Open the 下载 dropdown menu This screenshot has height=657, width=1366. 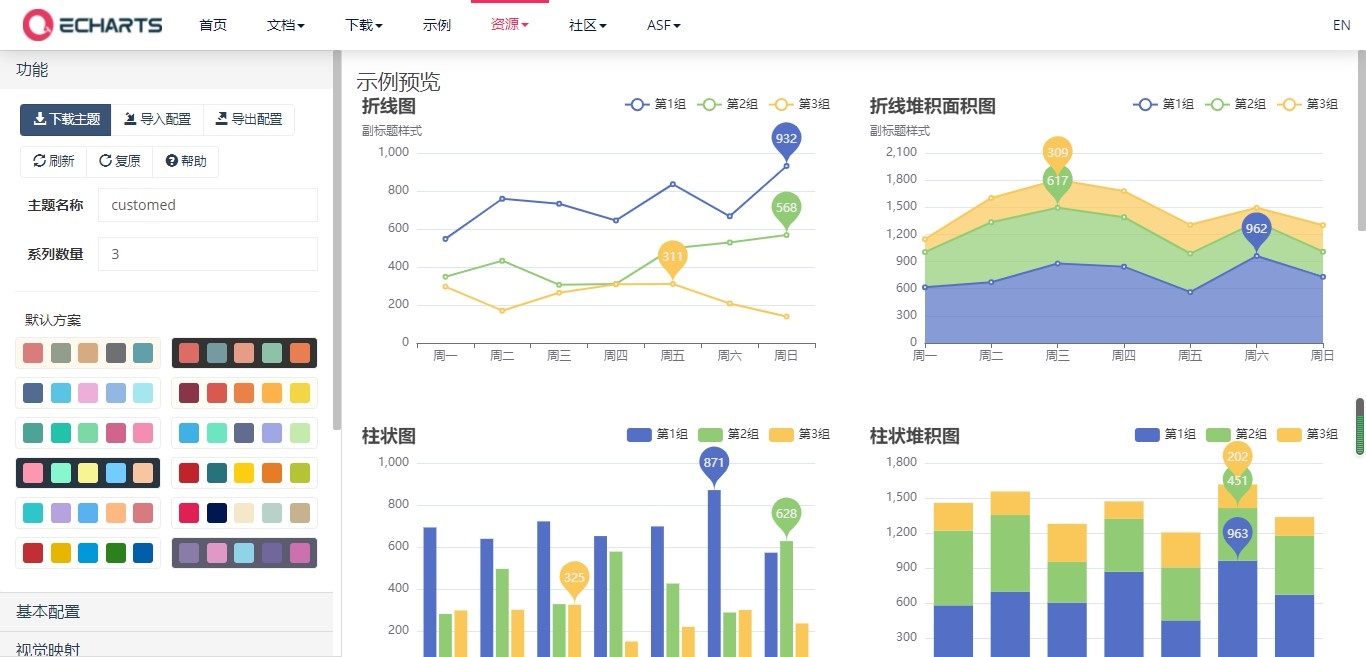(364, 25)
